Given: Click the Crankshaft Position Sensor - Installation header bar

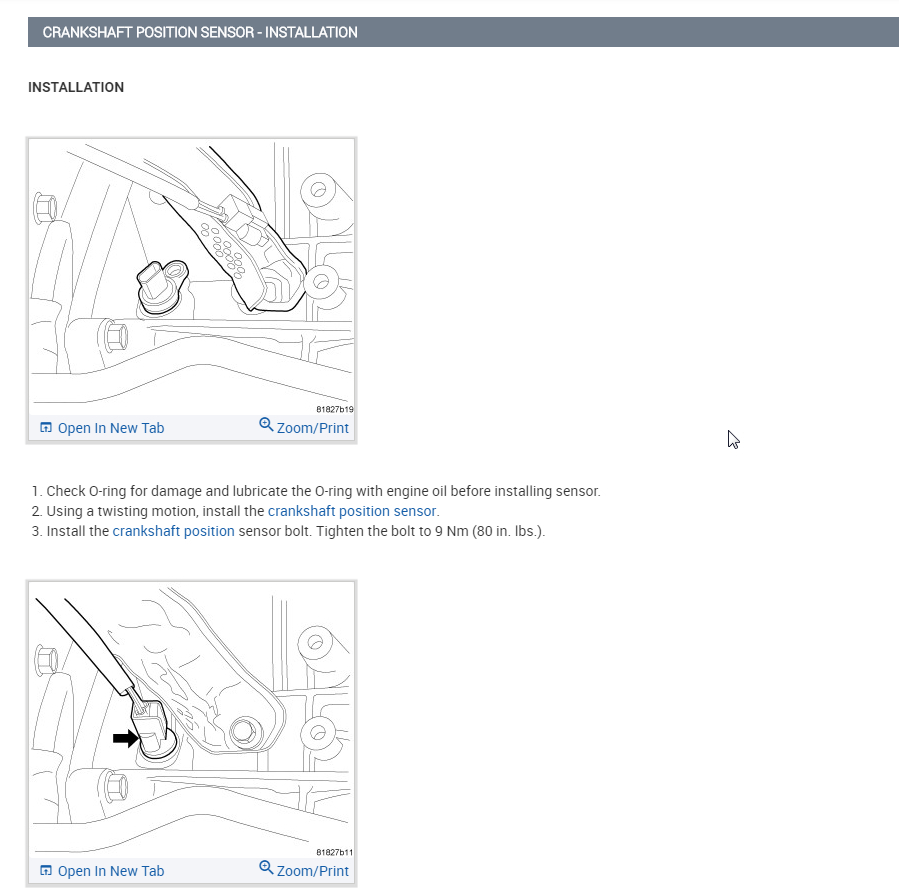Looking at the screenshot, I should (x=463, y=32).
